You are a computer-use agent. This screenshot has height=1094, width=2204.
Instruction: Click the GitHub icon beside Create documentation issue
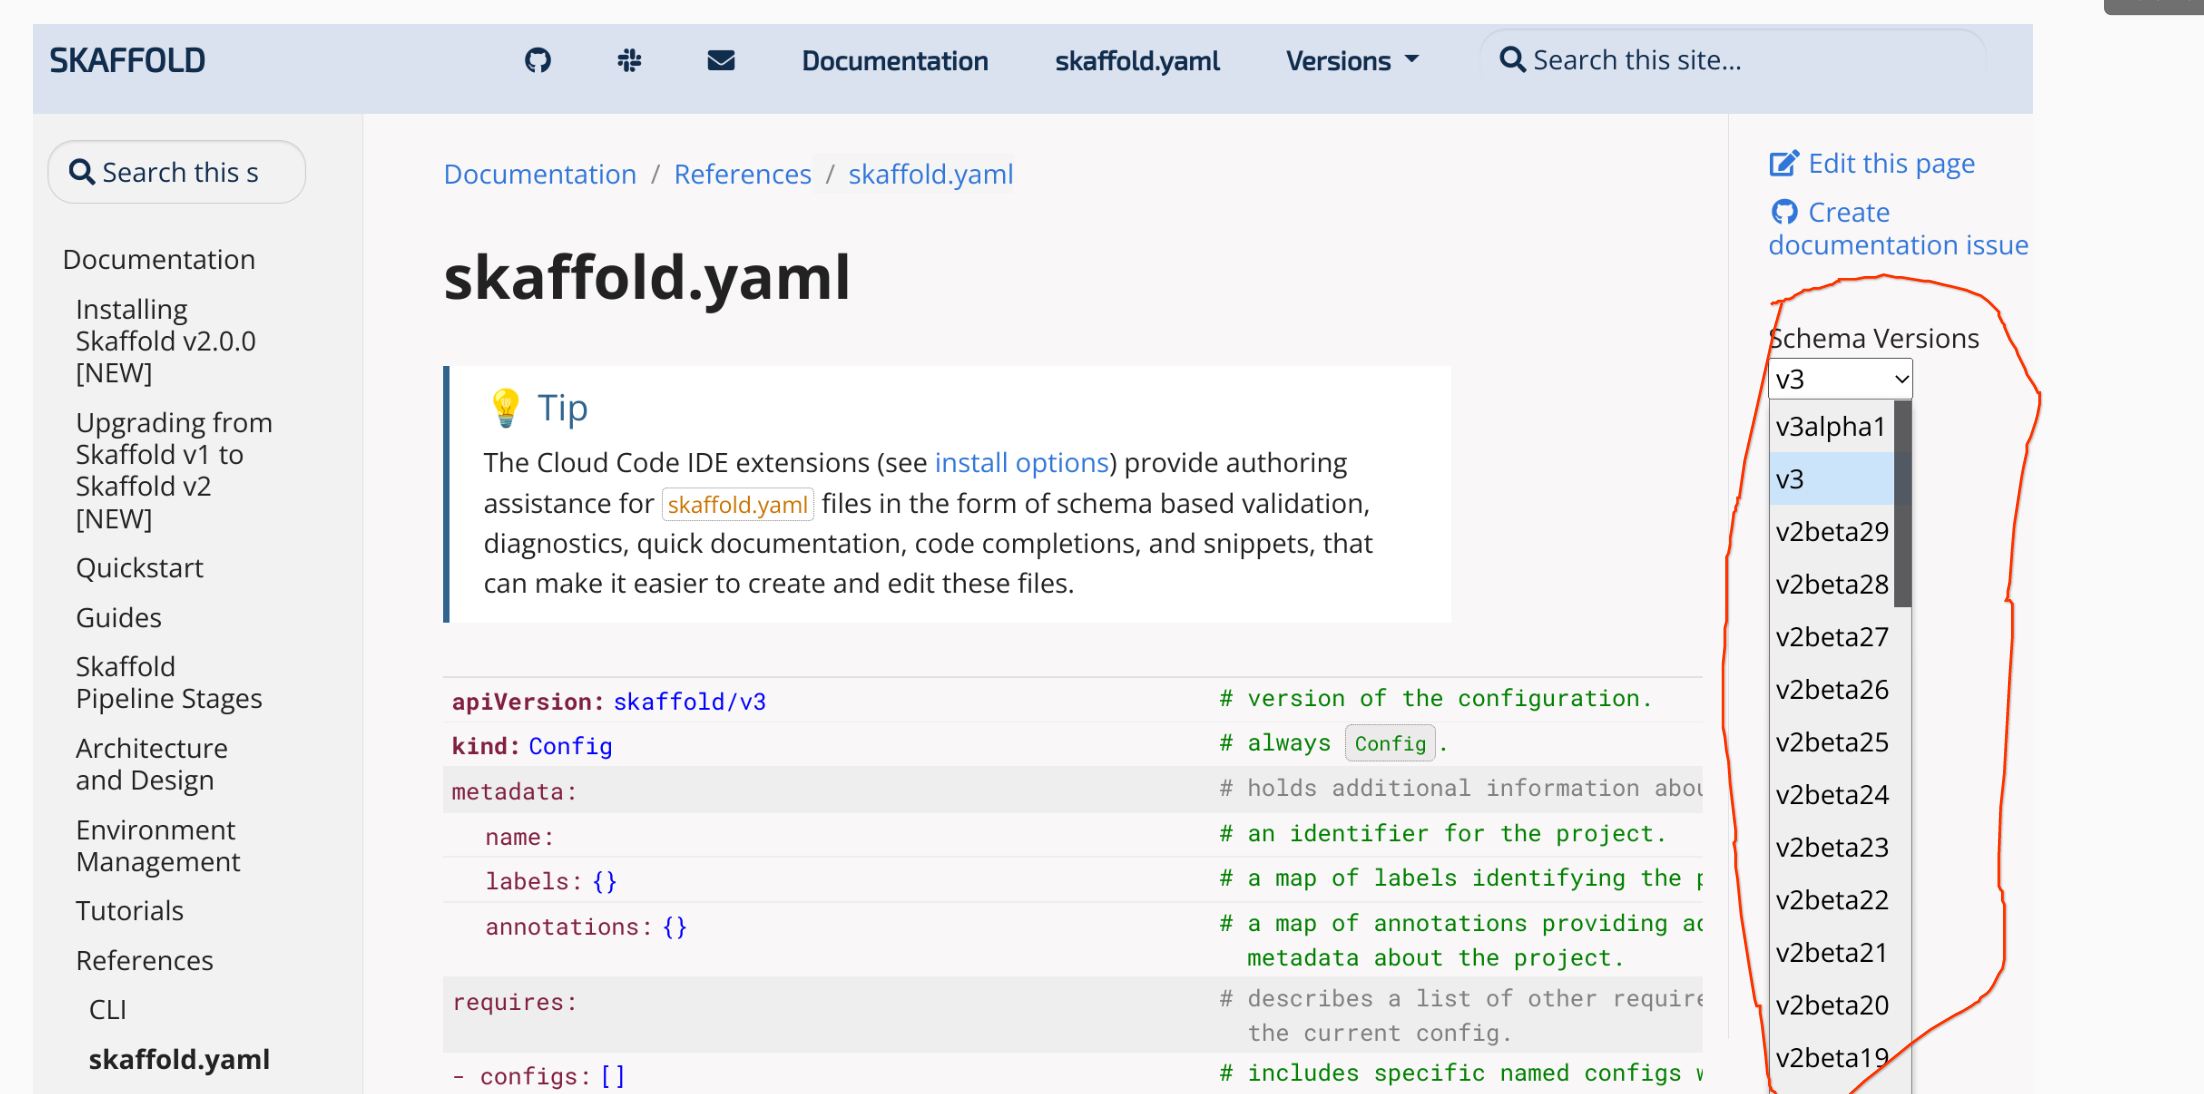(x=1784, y=211)
